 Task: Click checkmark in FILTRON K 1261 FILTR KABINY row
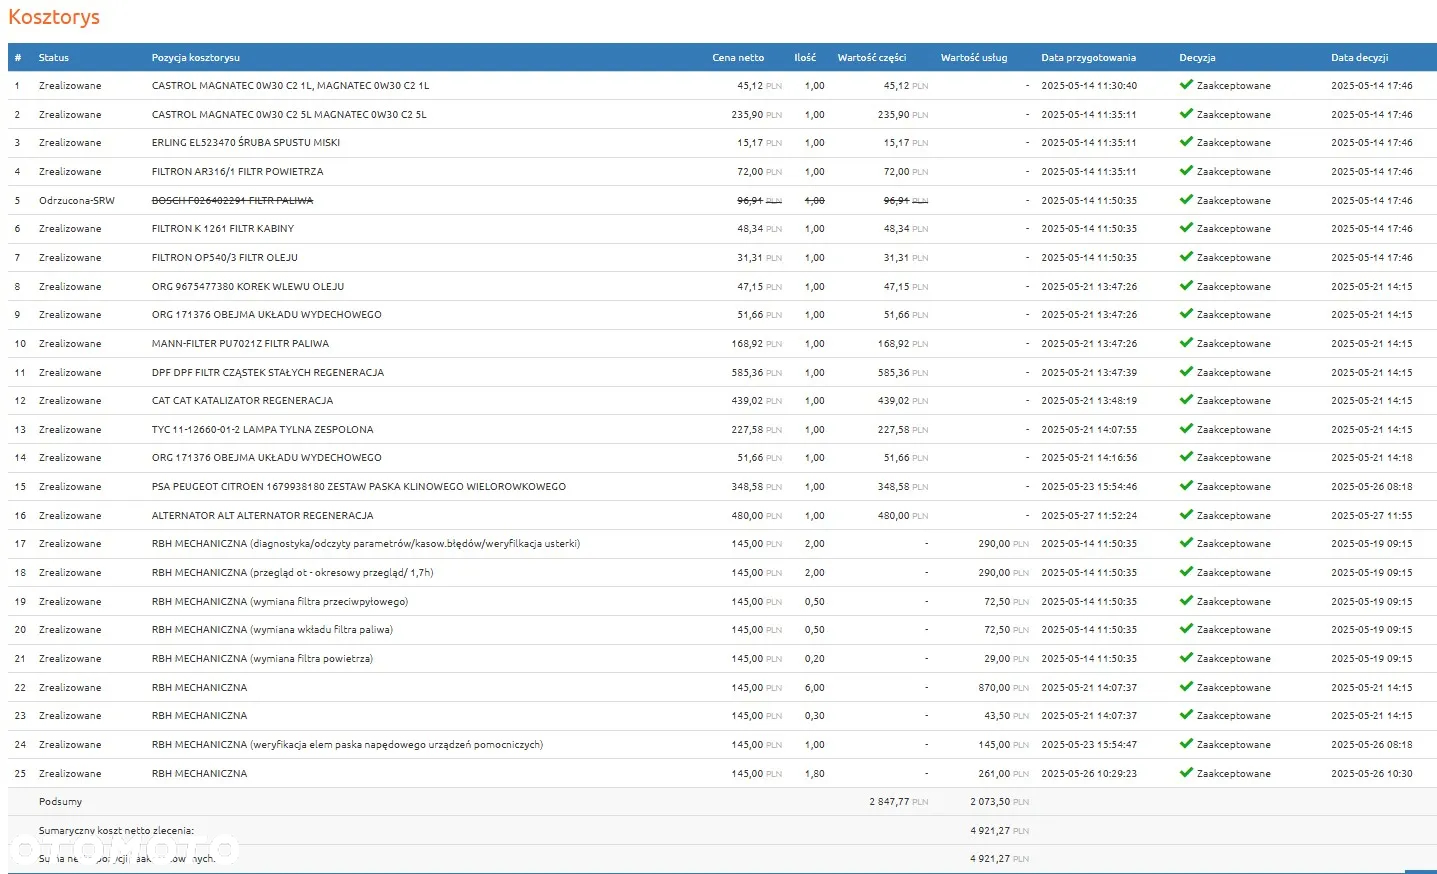[x=1186, y=228]
